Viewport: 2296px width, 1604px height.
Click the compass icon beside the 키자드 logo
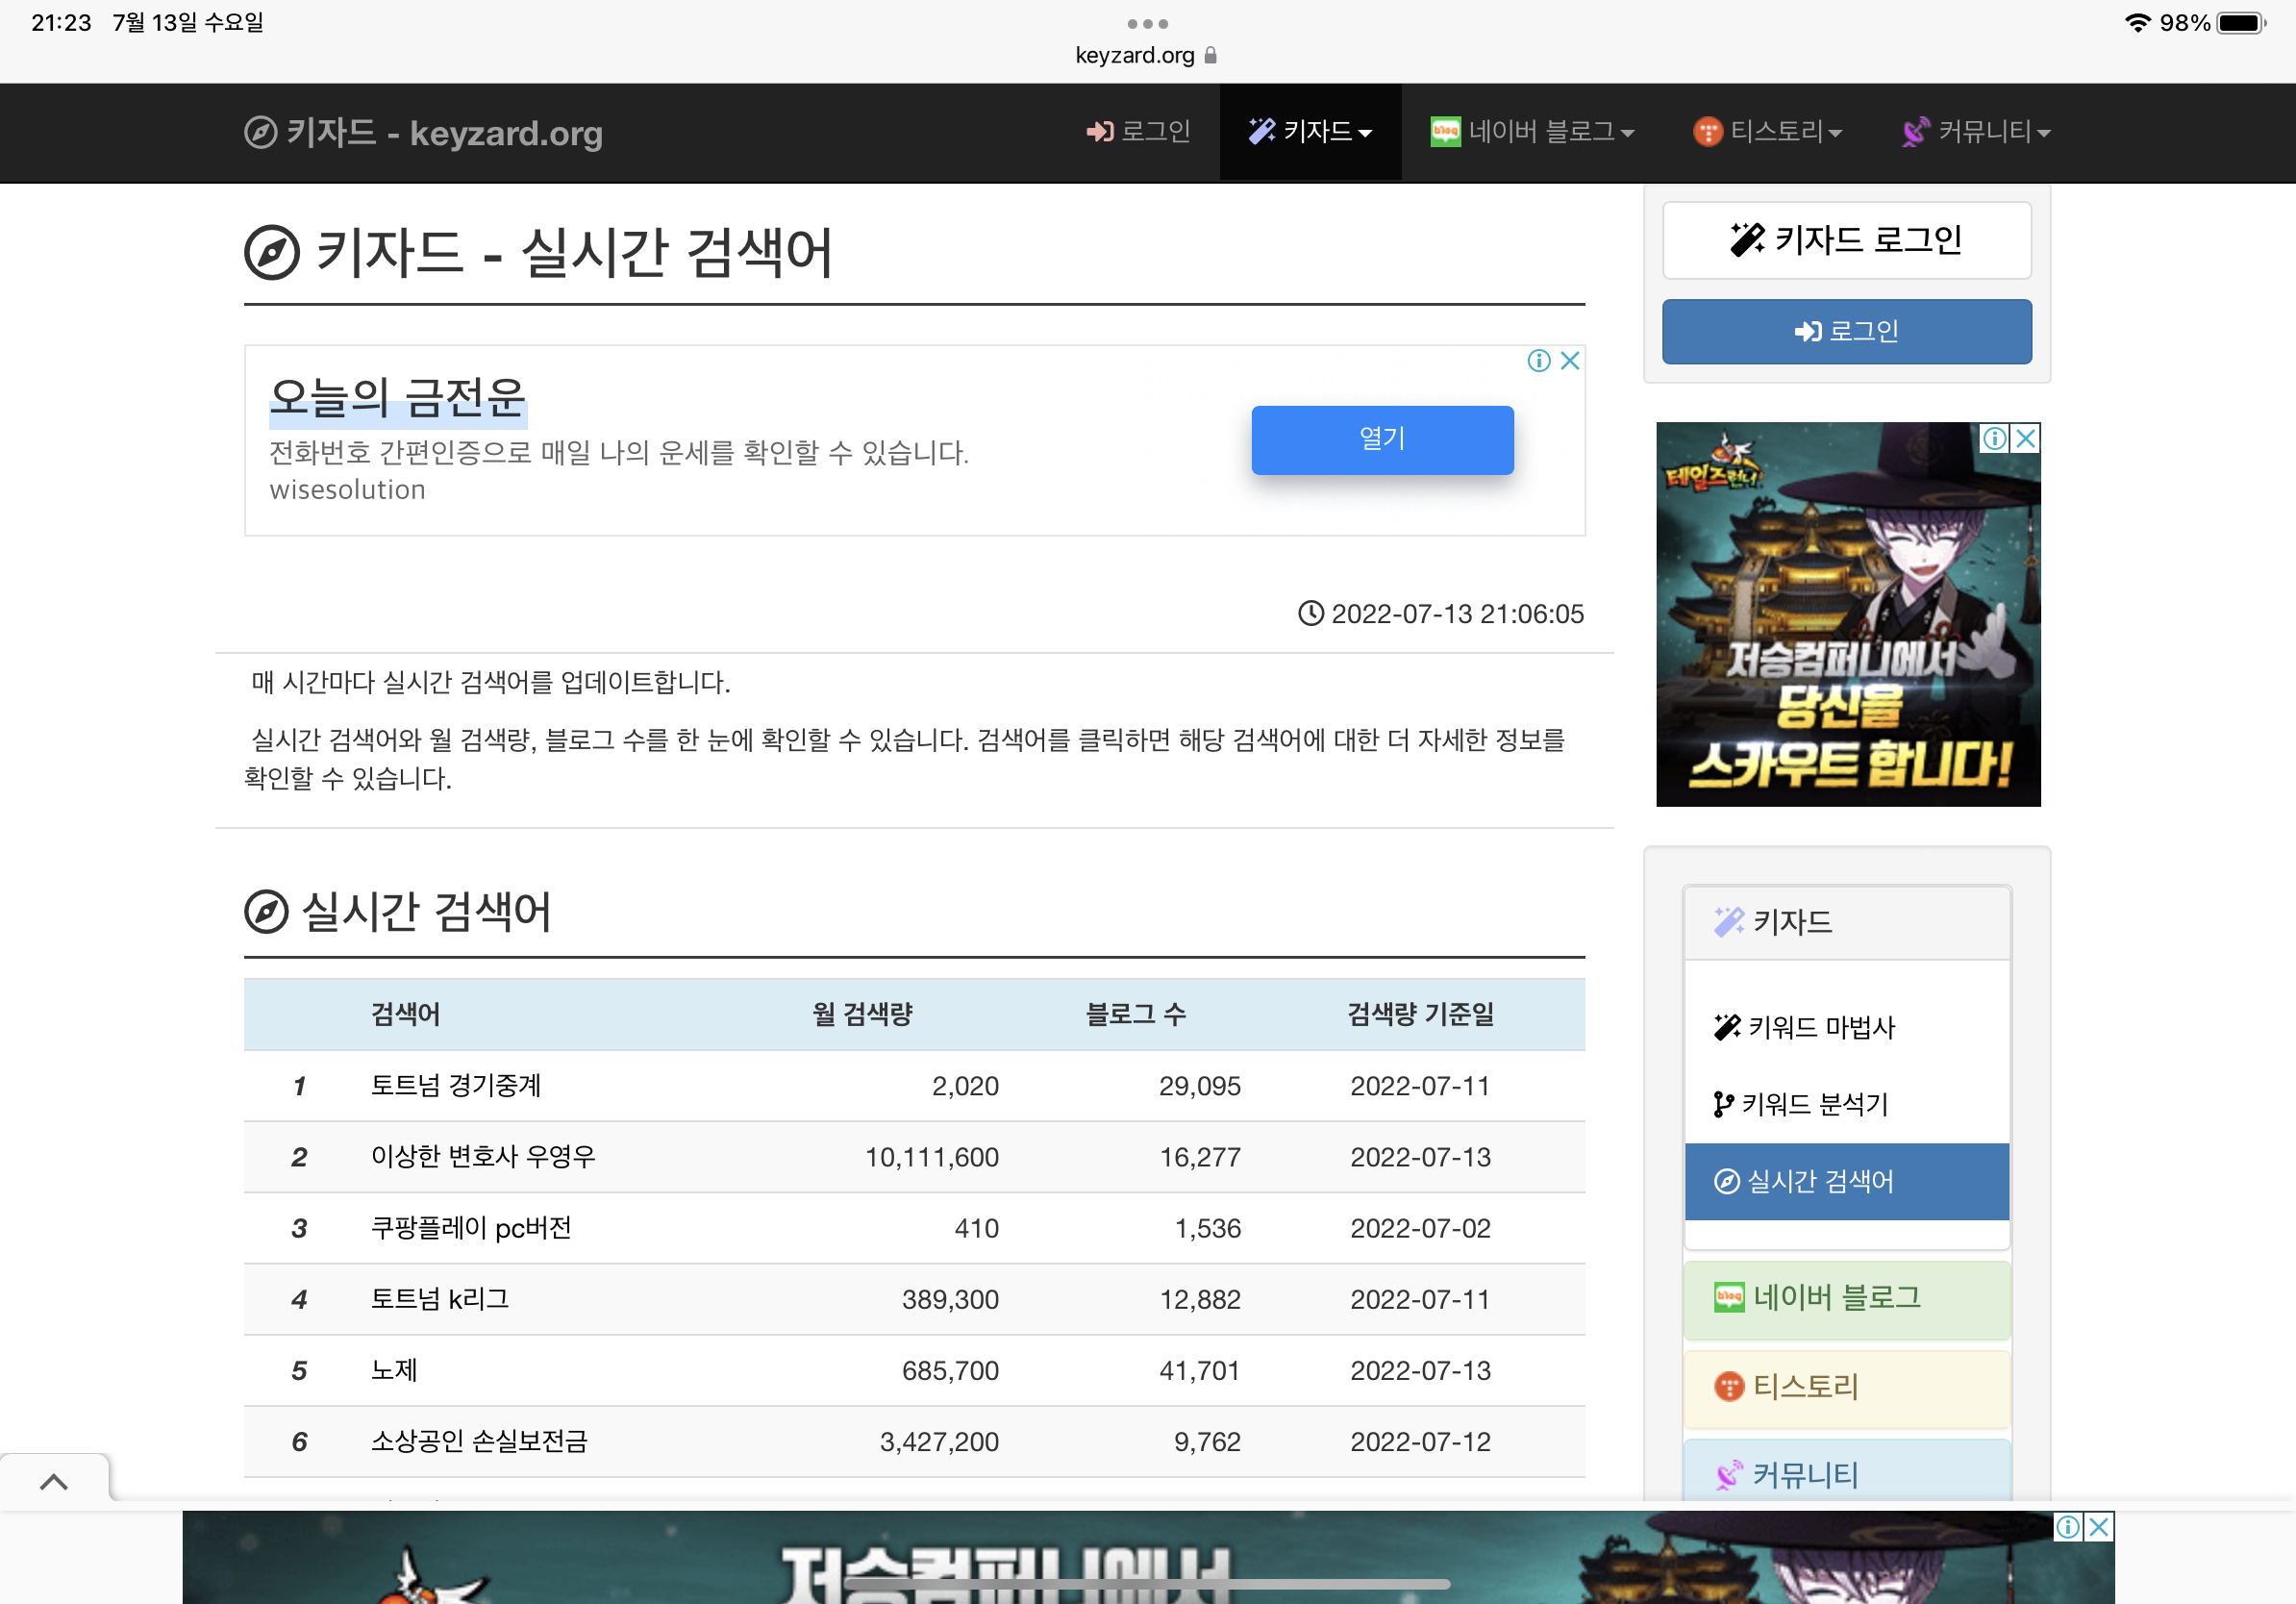click(x=260, y=132)
